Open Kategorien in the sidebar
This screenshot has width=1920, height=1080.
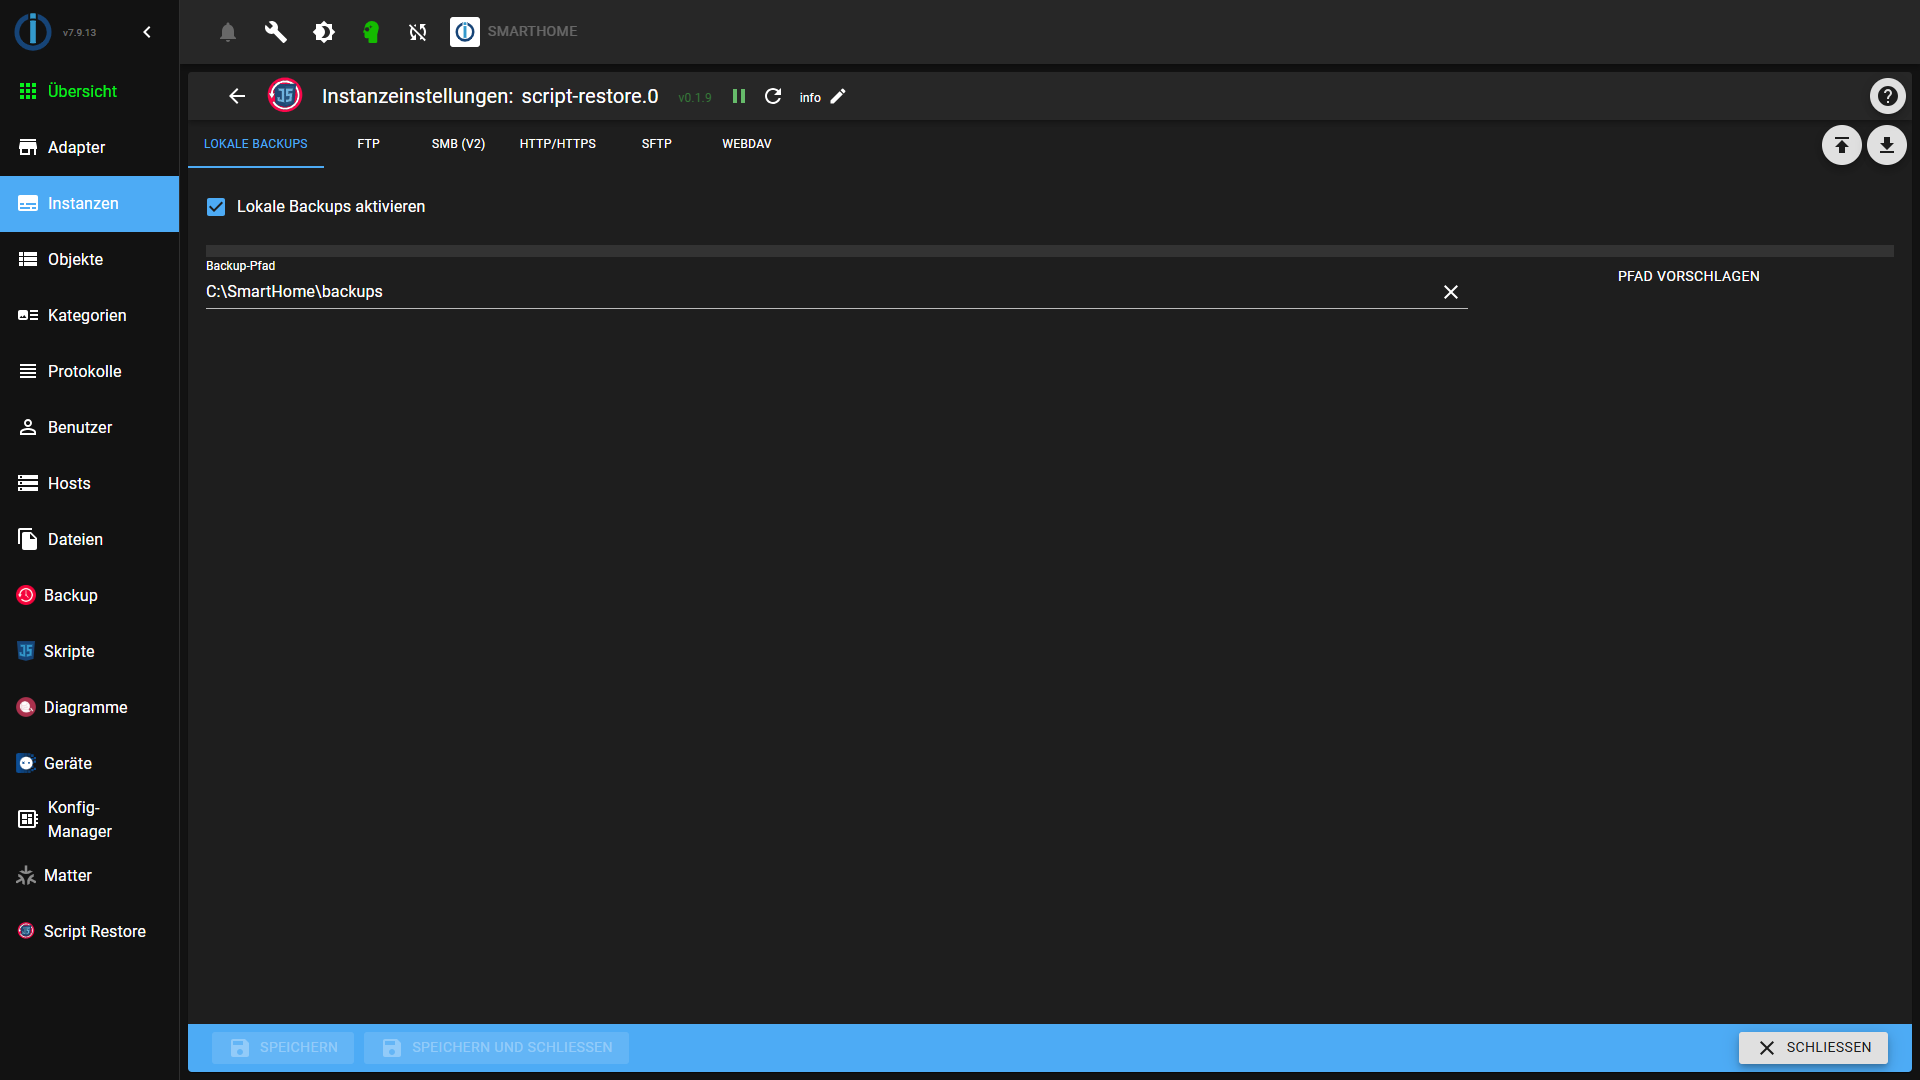(x=89, y=315)
